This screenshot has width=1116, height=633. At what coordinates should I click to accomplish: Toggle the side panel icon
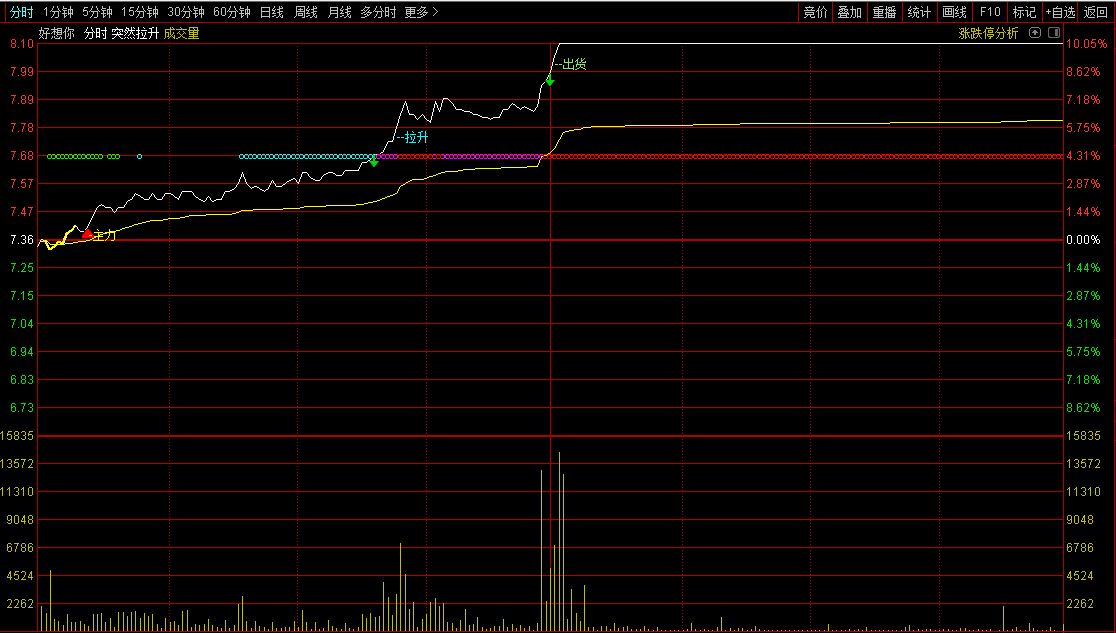[1054, 33]
